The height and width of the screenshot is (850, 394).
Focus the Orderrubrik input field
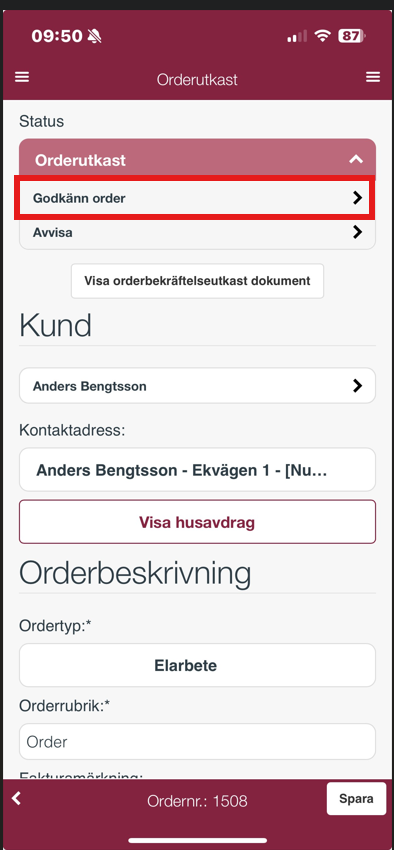point(197,742)
